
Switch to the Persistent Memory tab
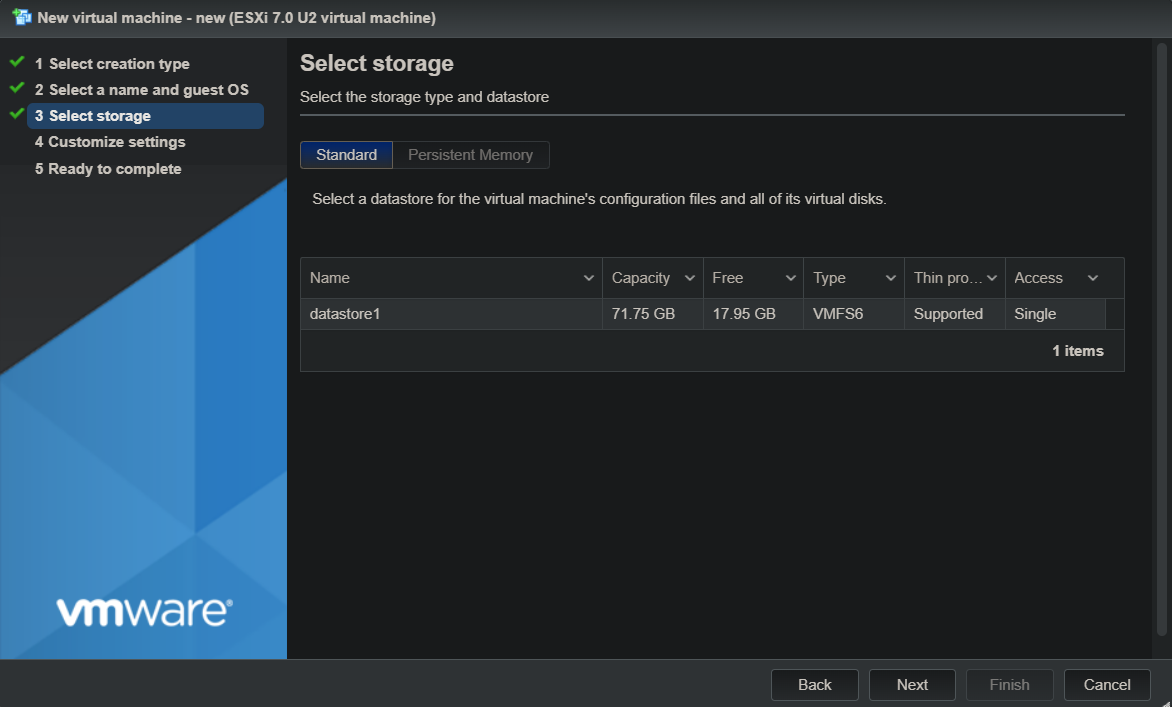click(471, 155)
